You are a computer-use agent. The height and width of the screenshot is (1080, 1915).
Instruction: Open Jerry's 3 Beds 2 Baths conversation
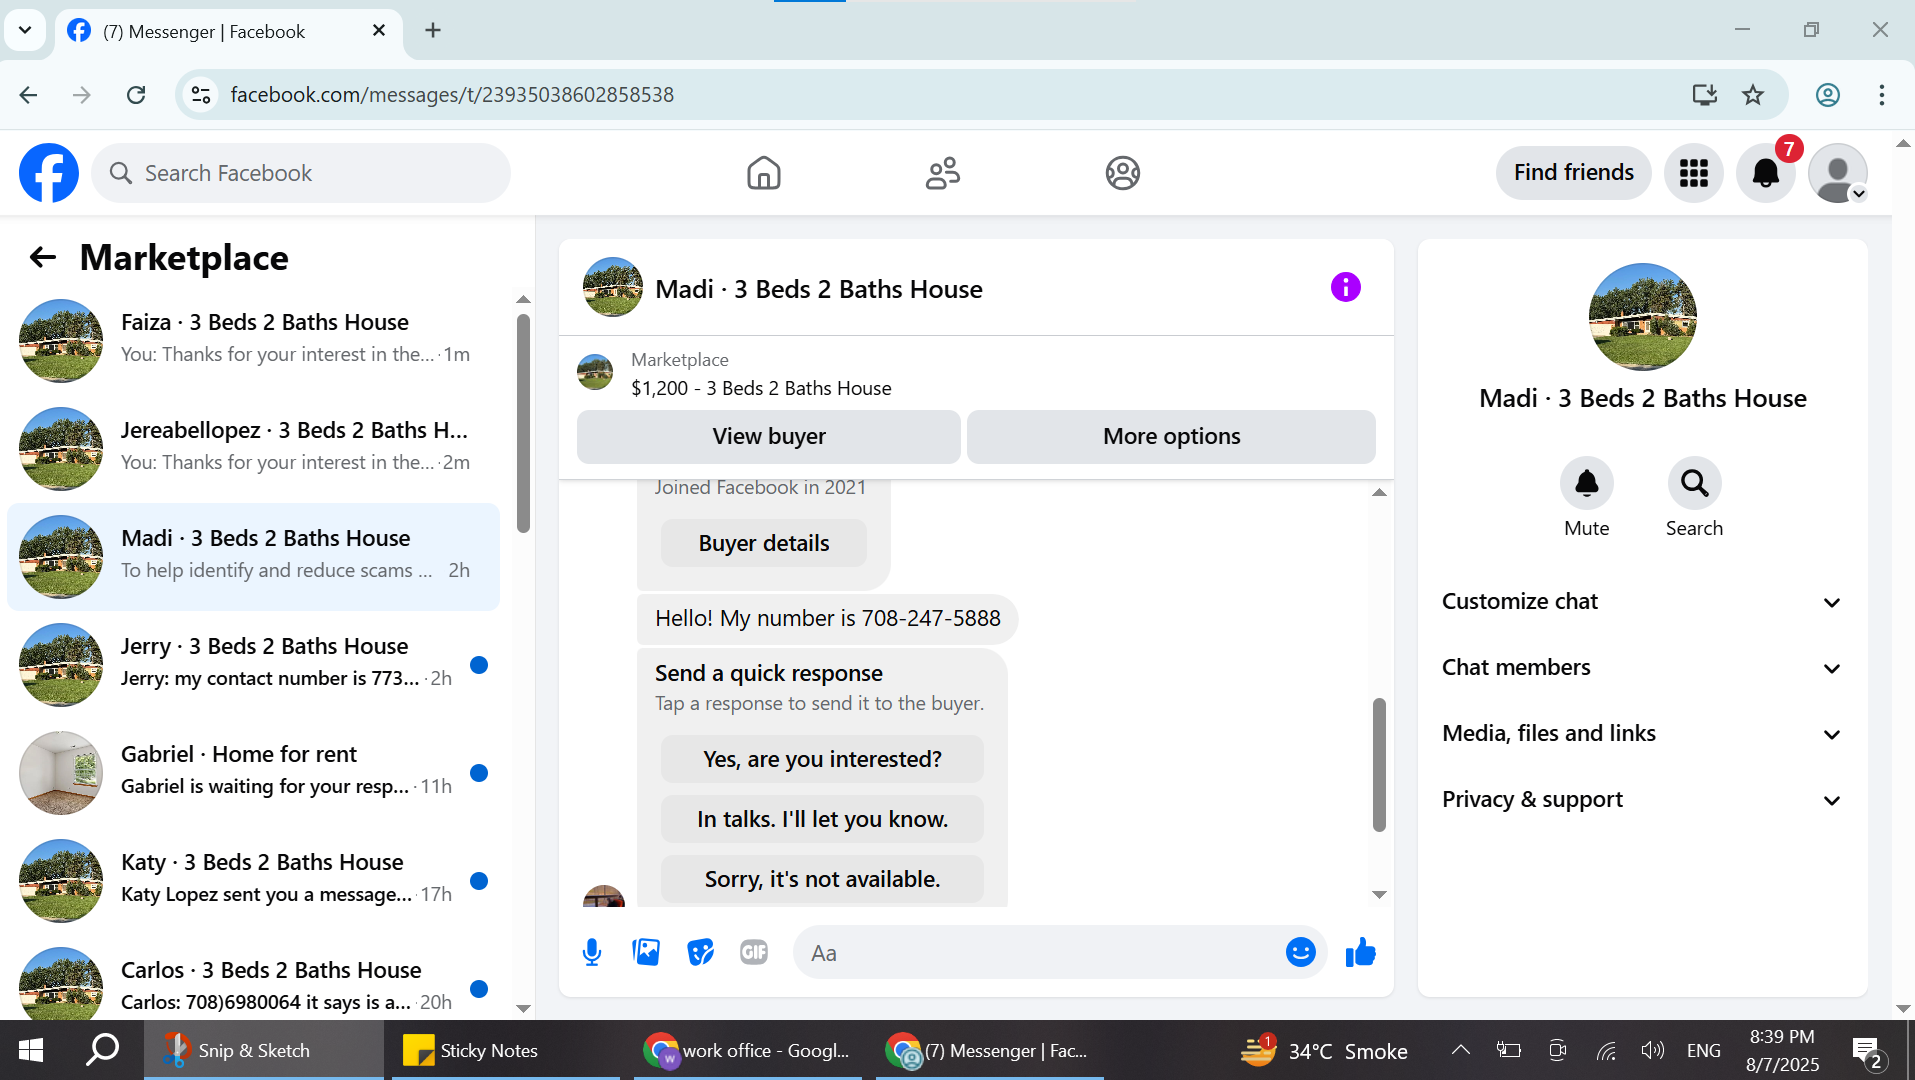(x=253, y=664)
